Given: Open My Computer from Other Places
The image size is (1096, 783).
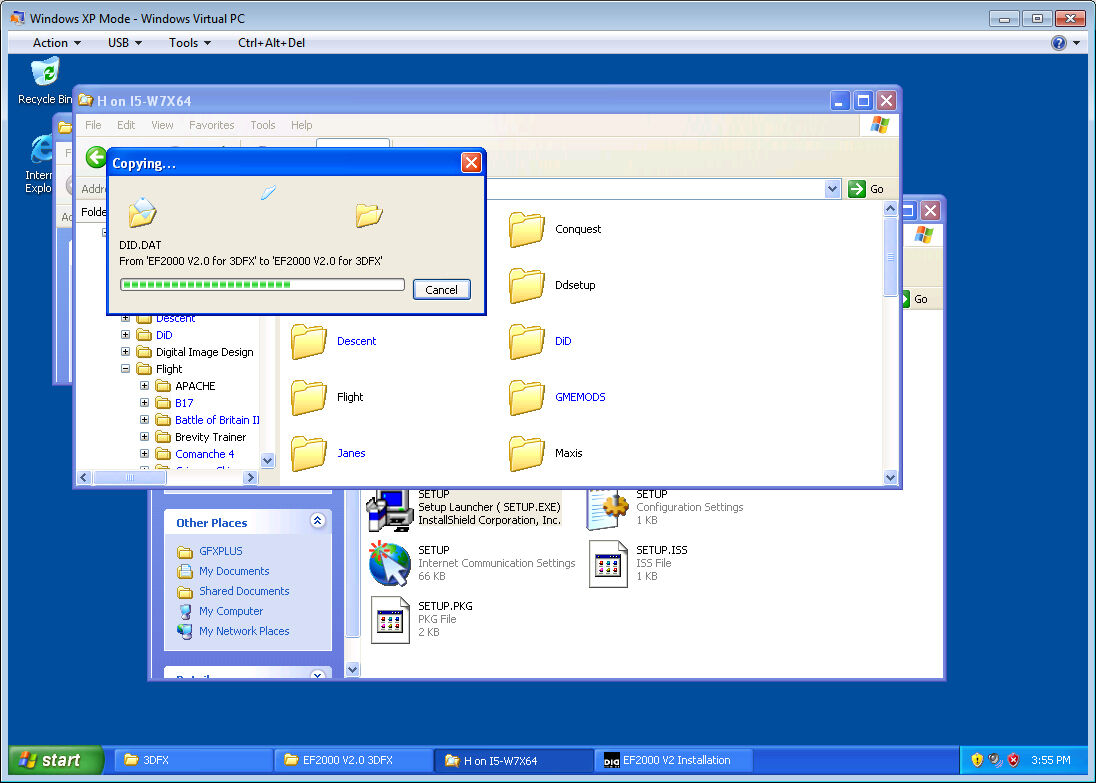Looking at the screenshot, I should 220,611.
